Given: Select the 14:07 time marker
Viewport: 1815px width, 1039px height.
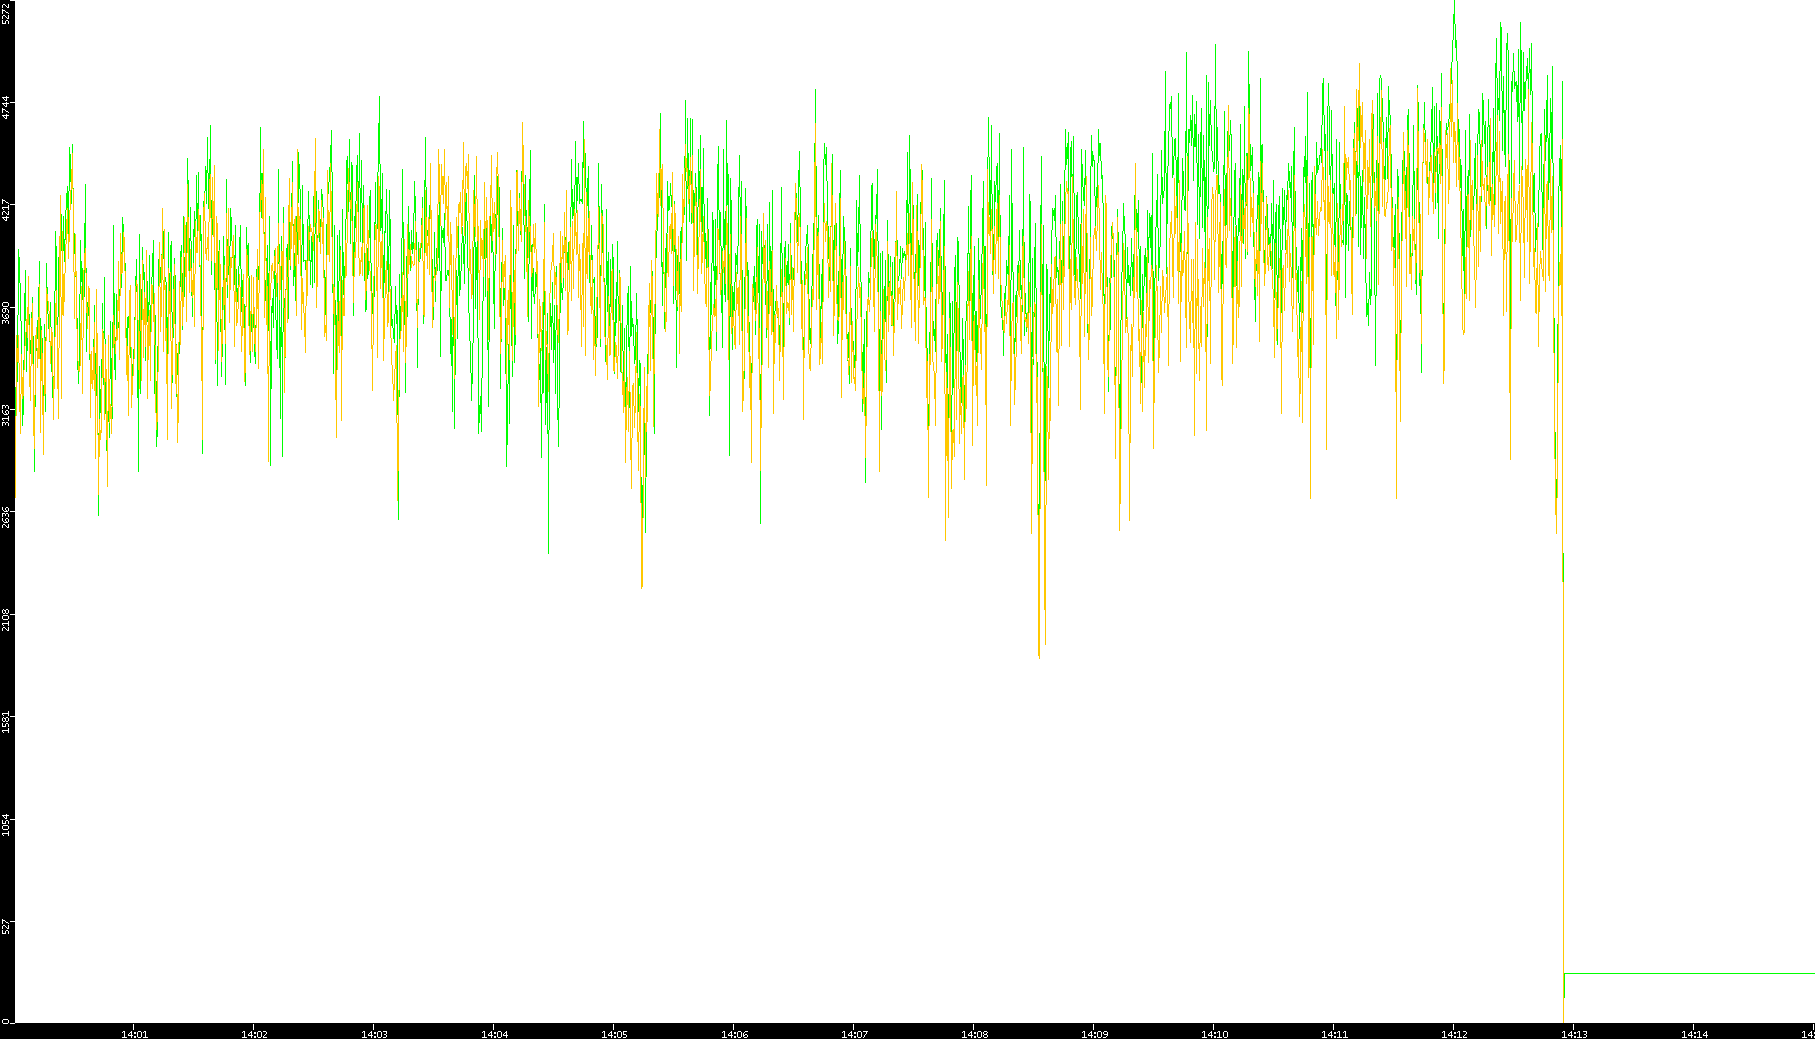Looking at the screenshot, I should (x=854, y=1034).
